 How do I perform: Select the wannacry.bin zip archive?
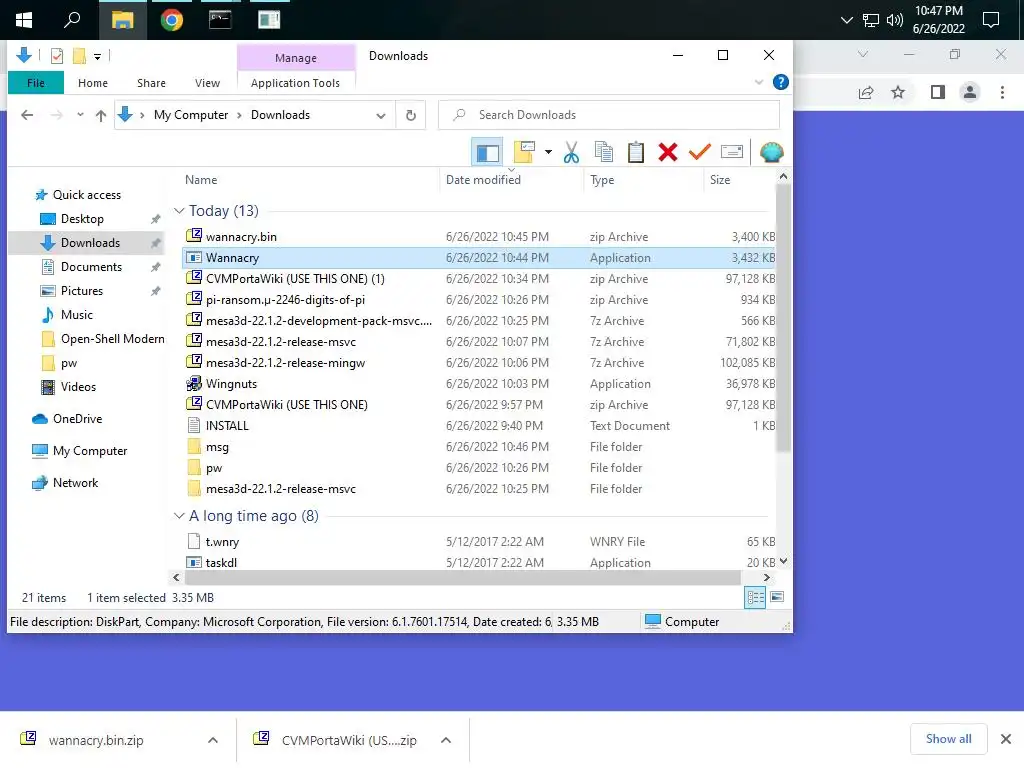coord(479,236)
